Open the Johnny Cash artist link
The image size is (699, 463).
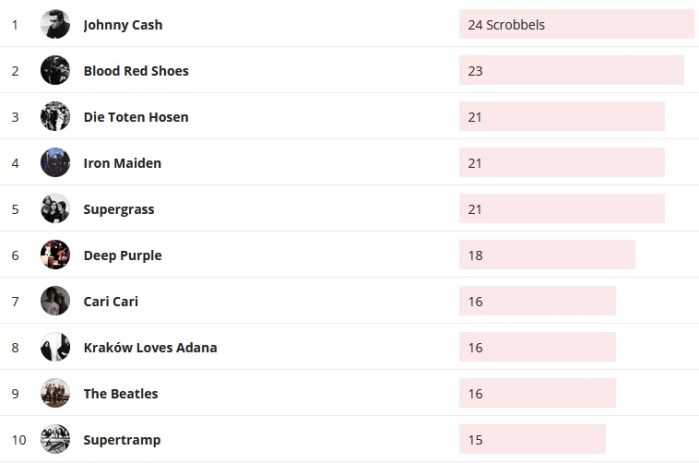tap(123, 25)
